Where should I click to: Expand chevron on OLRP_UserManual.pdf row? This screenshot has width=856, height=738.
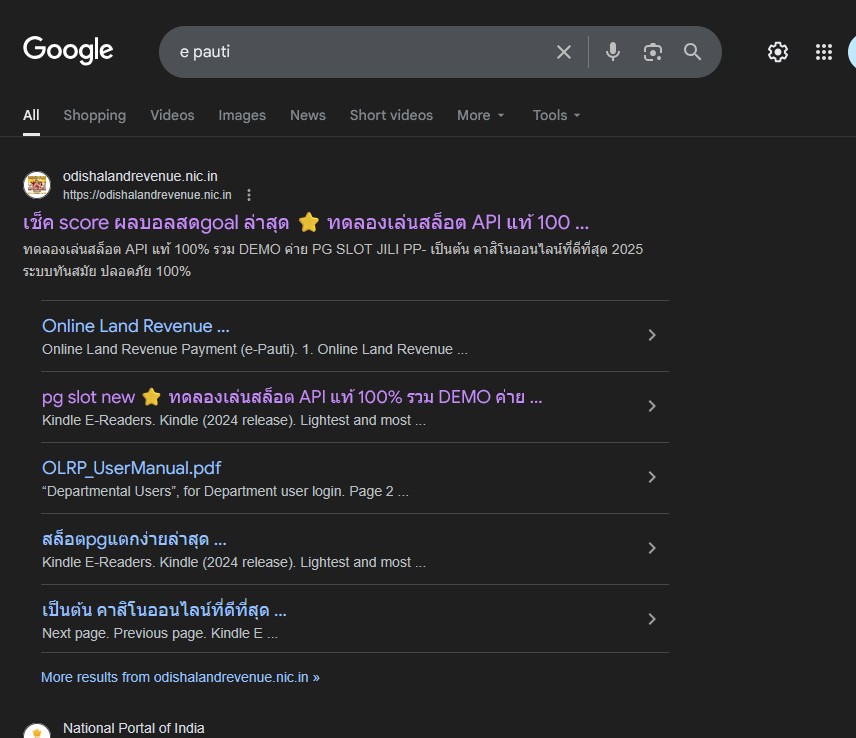(652, 477)
